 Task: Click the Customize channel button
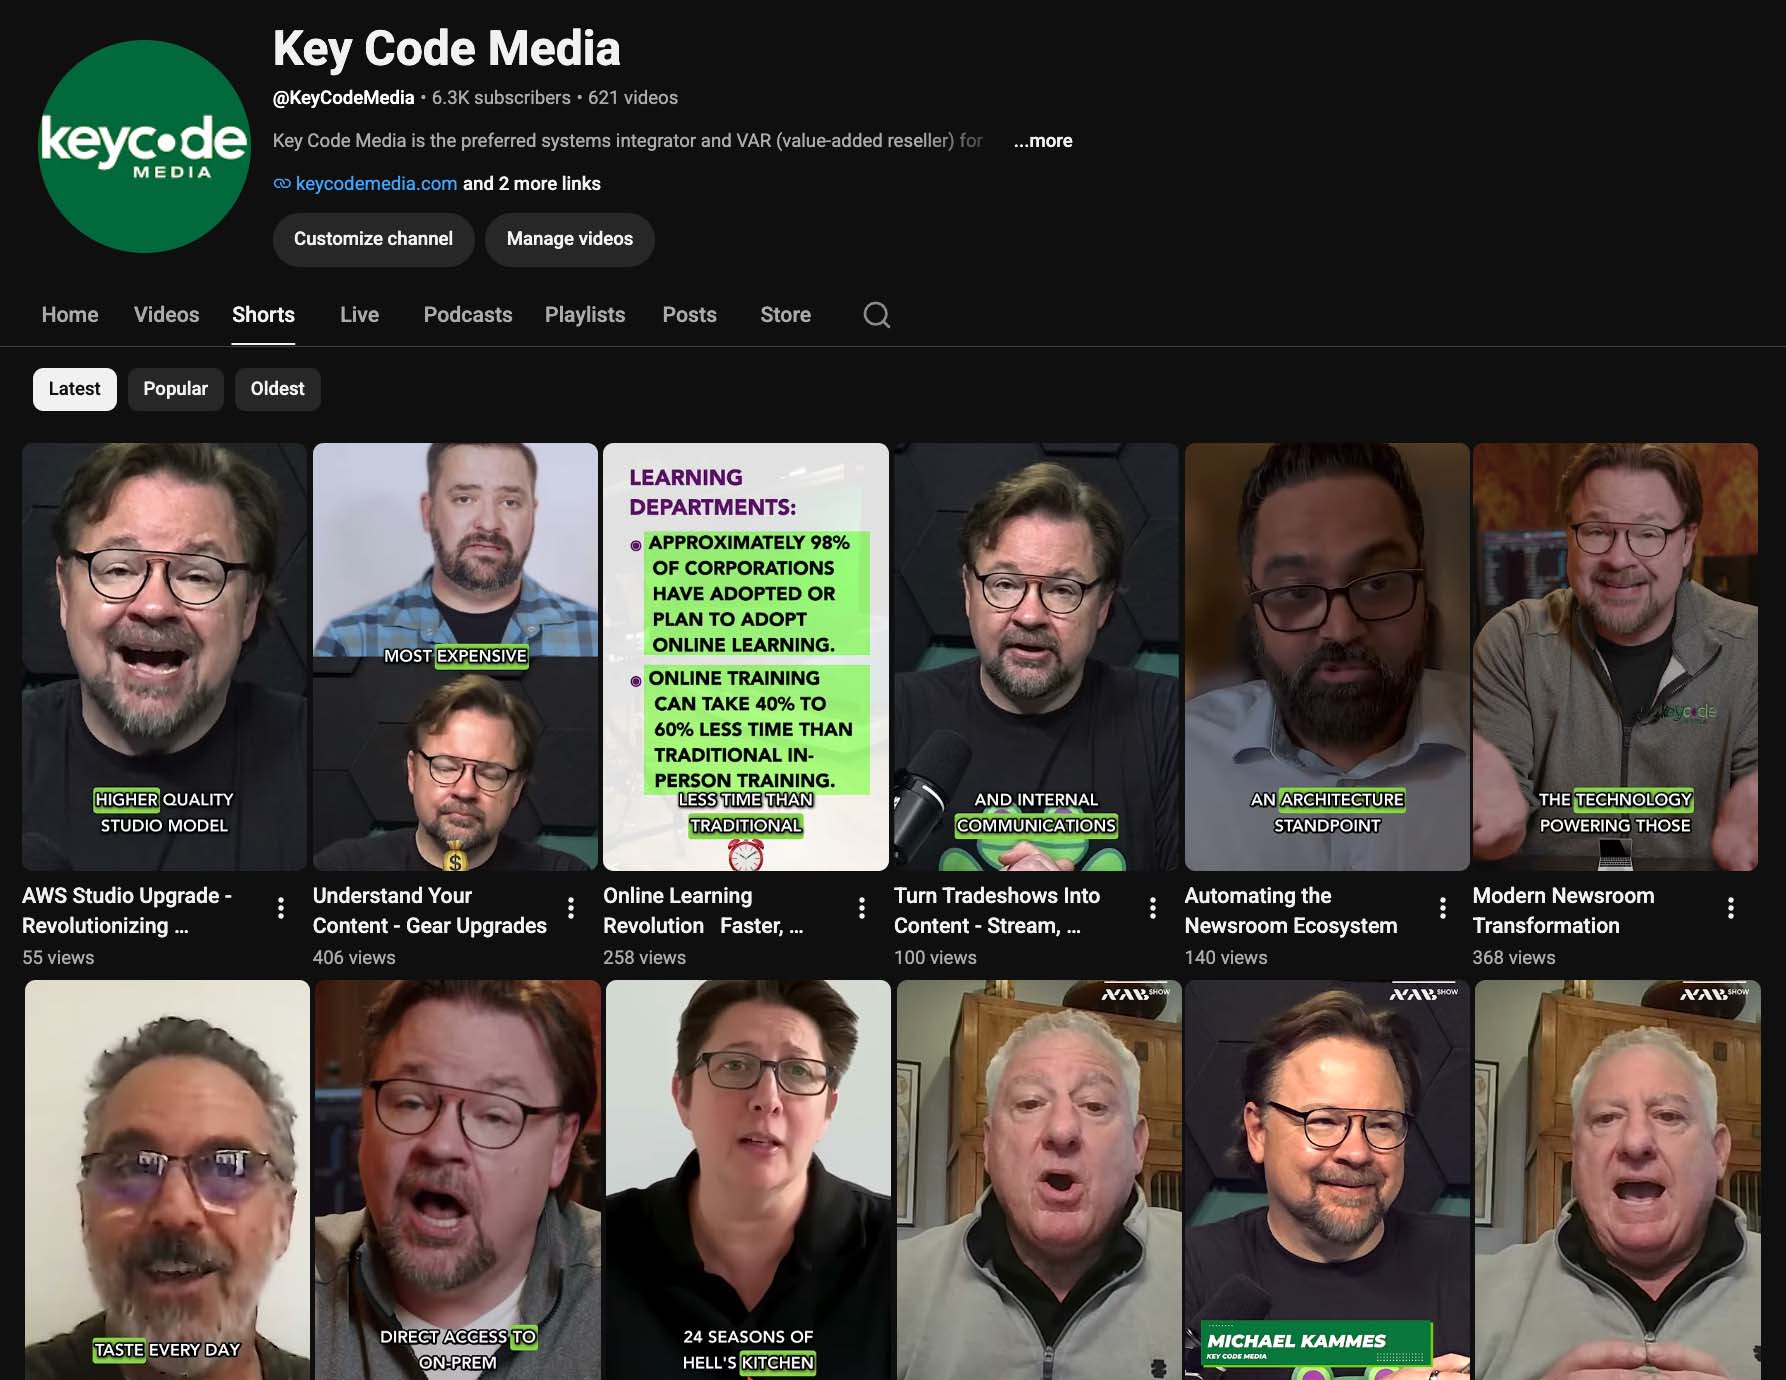373,239
